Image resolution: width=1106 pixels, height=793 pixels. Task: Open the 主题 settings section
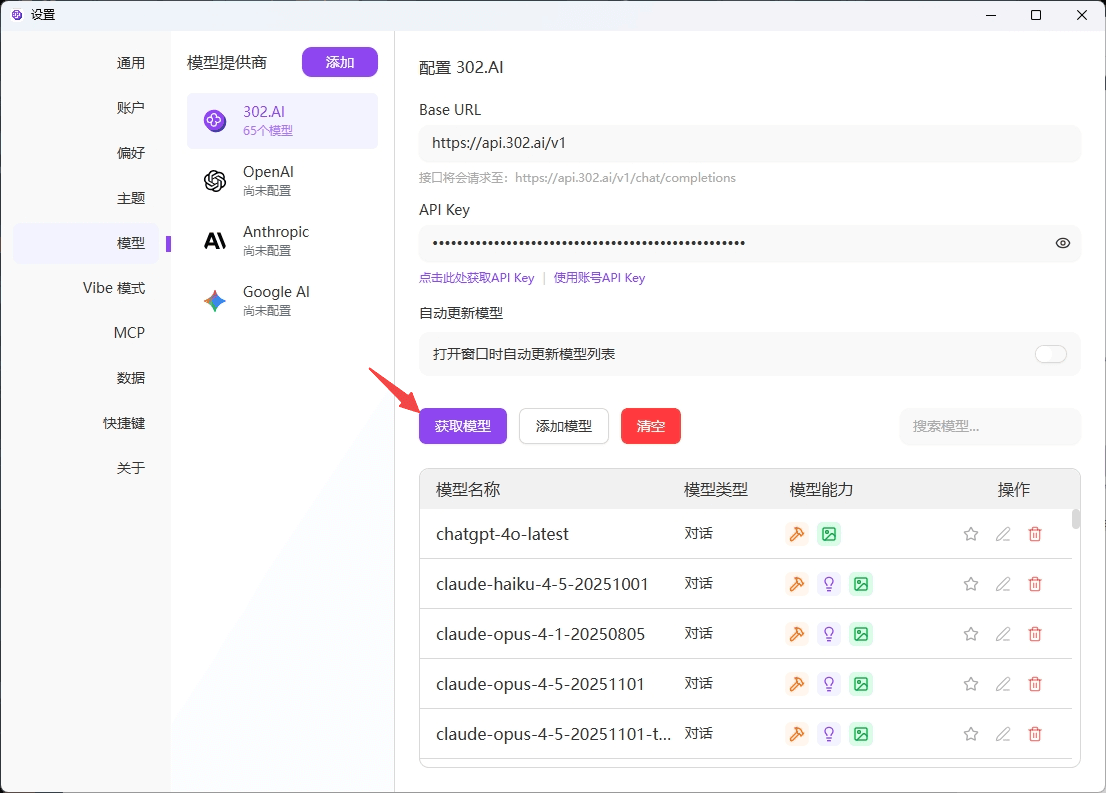pyautogui.click(x=130, y=198)
